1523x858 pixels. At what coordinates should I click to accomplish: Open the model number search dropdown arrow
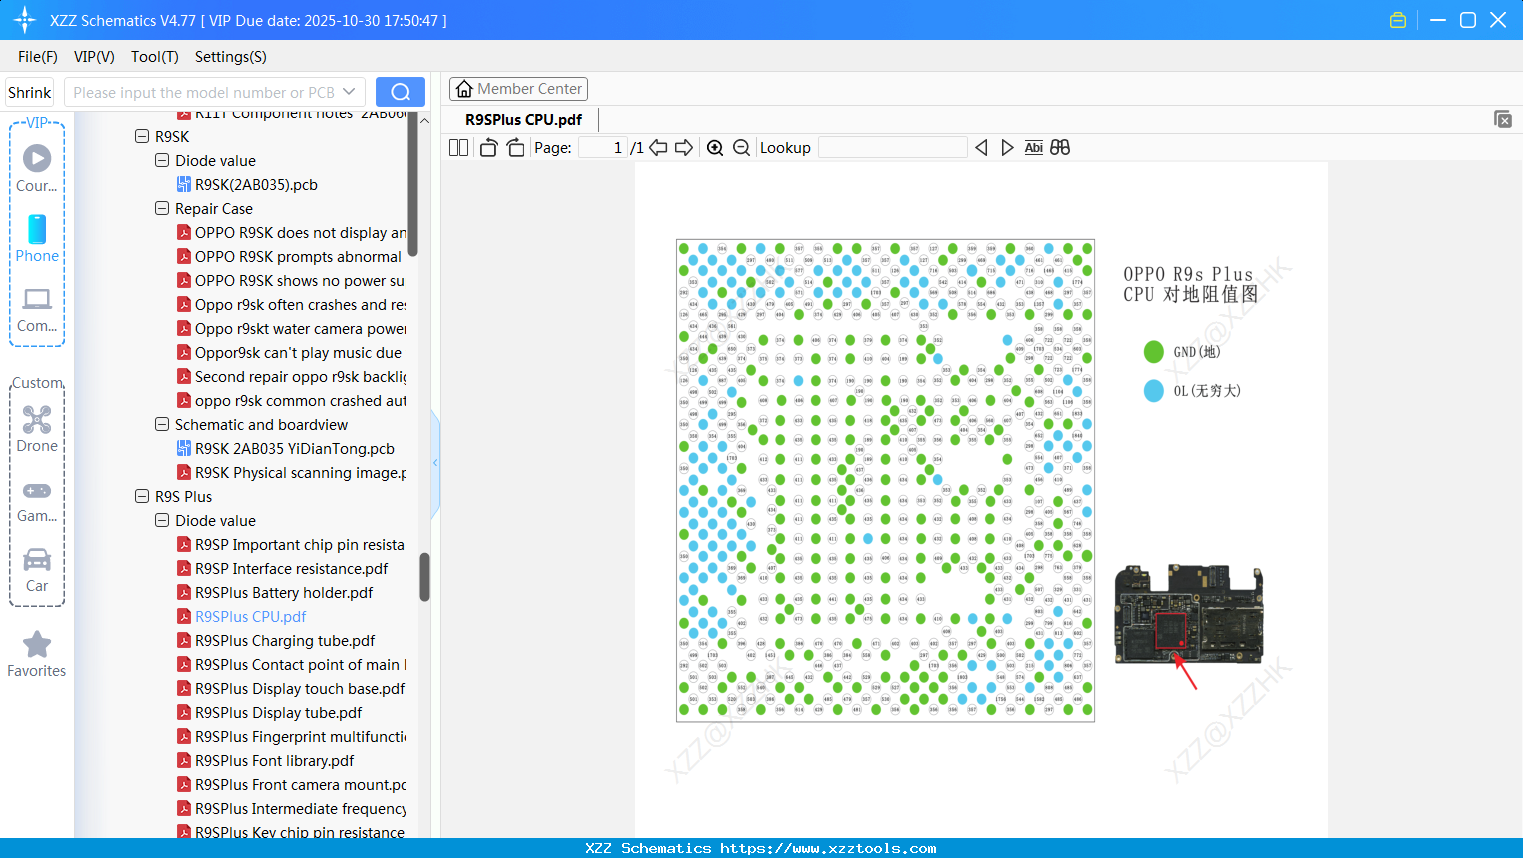pyautogui.click(x=349, y=92)
